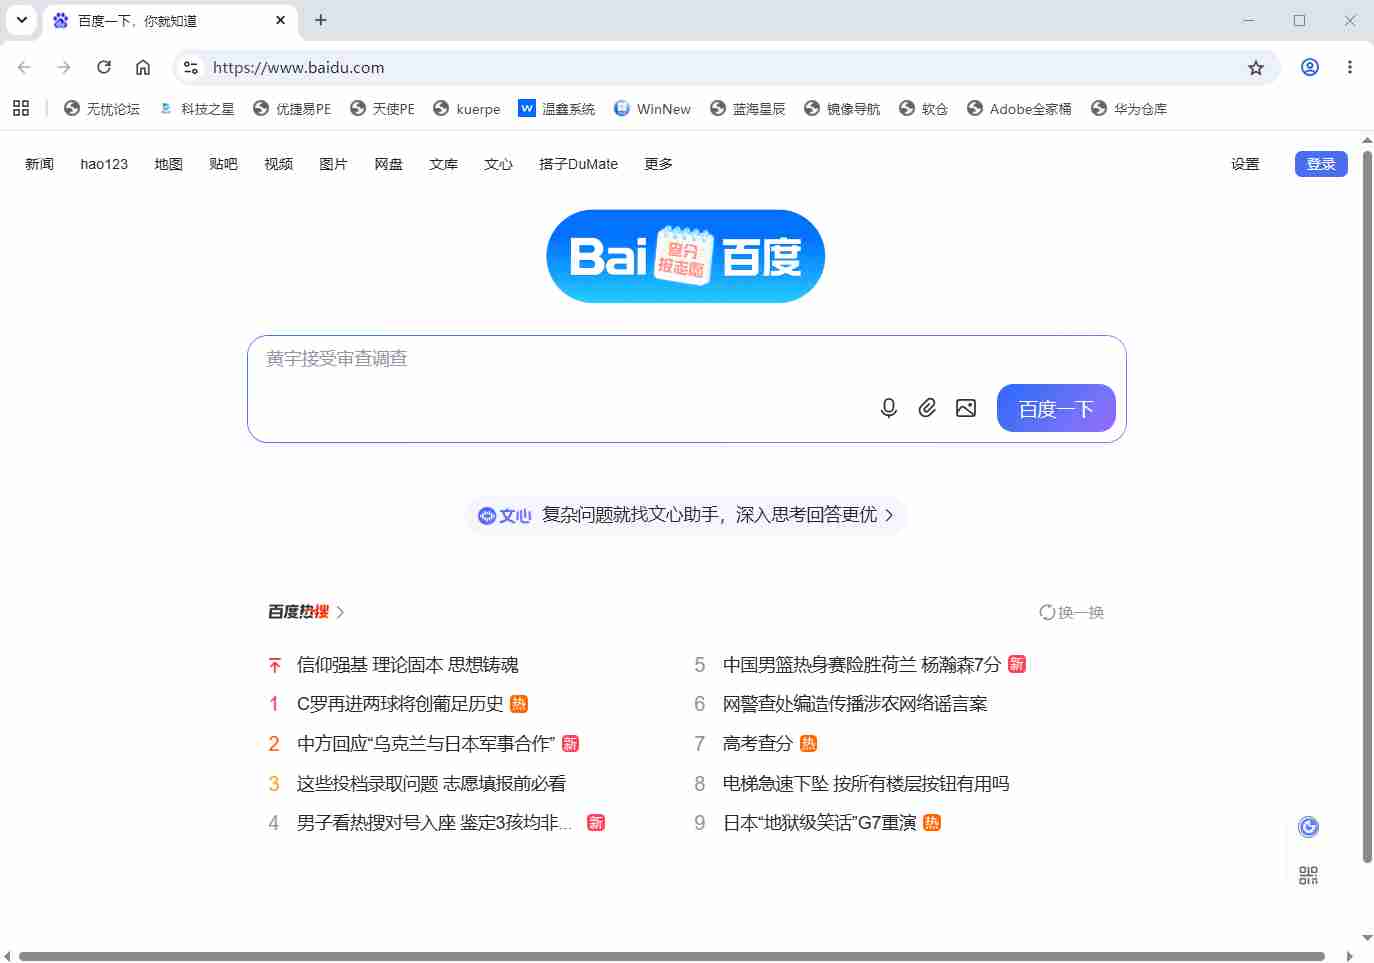Open 无忧论坛 bookmark
The height and width of the screenshot is (963, 1374).
coord(101,108)
